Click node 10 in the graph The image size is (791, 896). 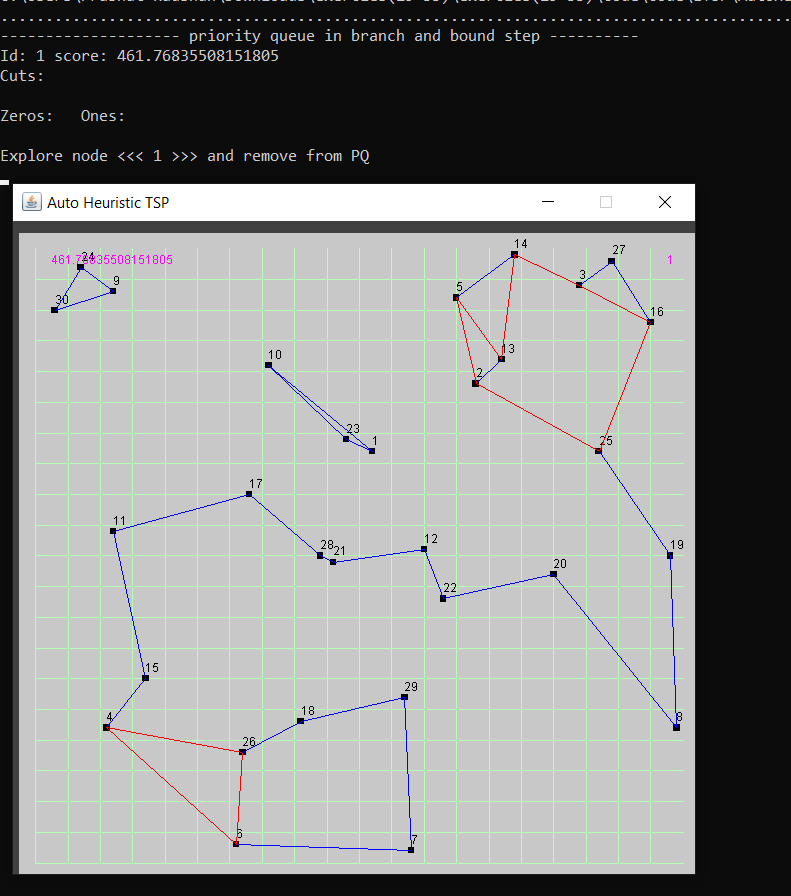pyautogui.click(x=268, y=365)
